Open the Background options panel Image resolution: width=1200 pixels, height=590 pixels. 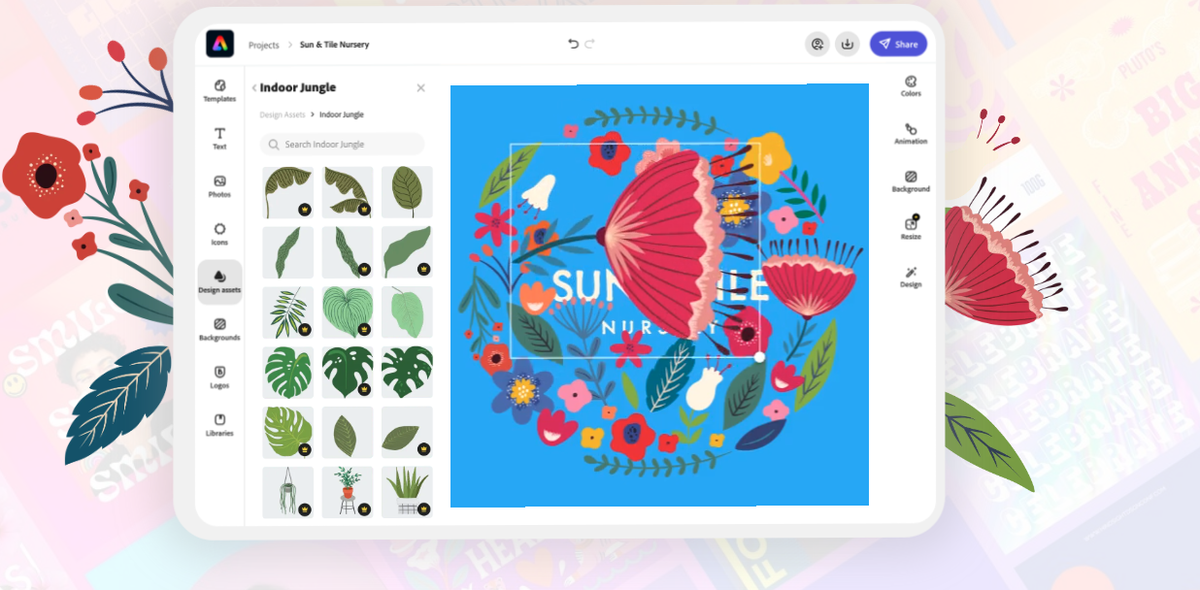(x=910, y=180)
